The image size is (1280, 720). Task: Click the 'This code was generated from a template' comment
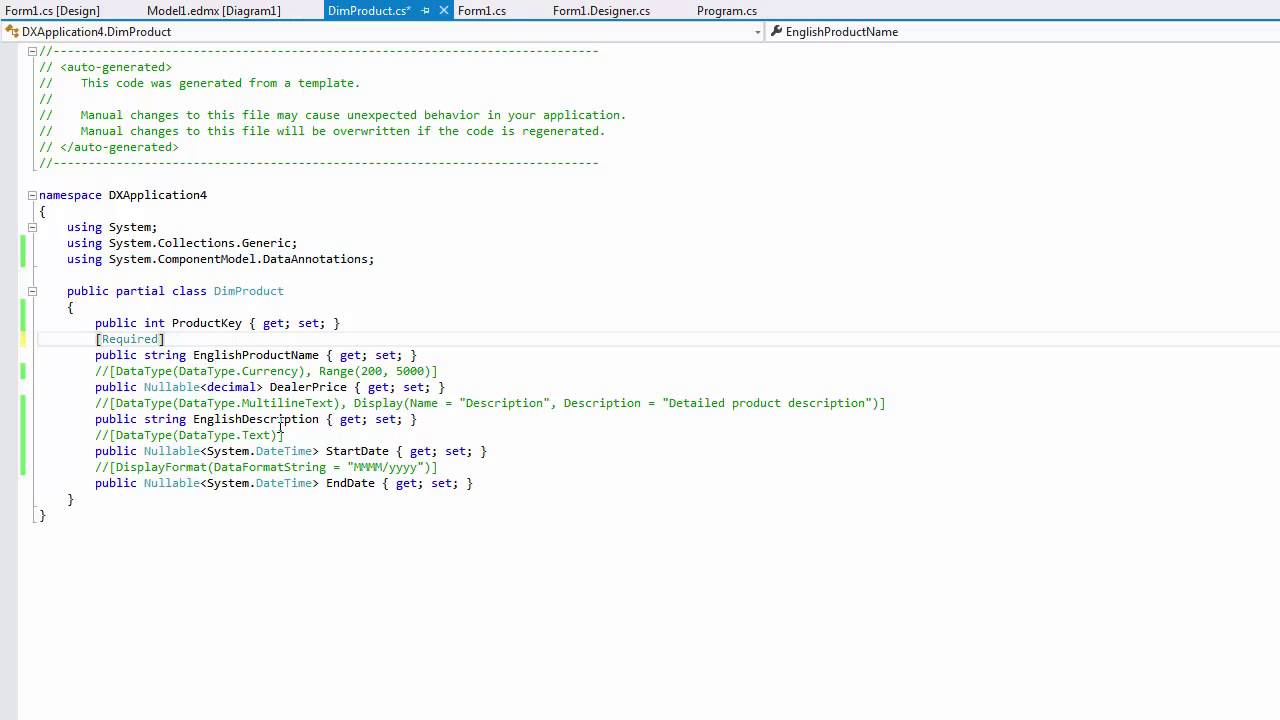point(220,83)
